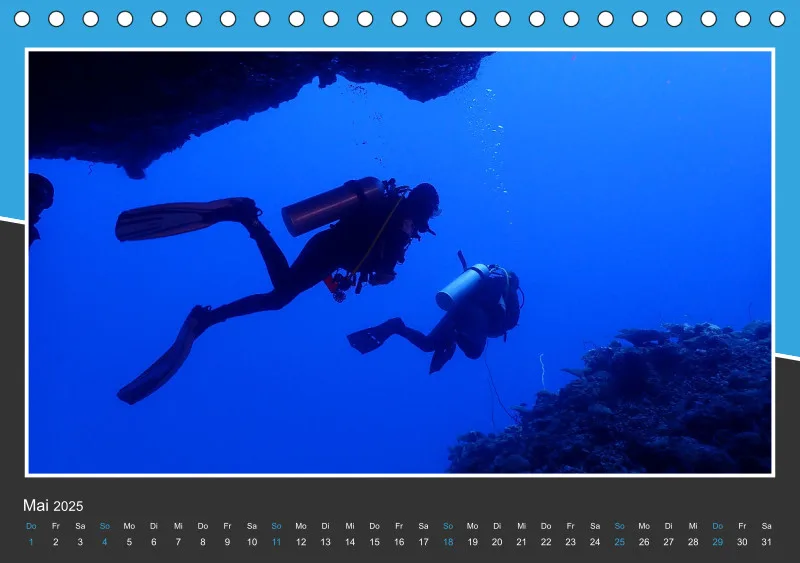Select day 22 in the calendar row
800x563 pixels.
[546, 542]
